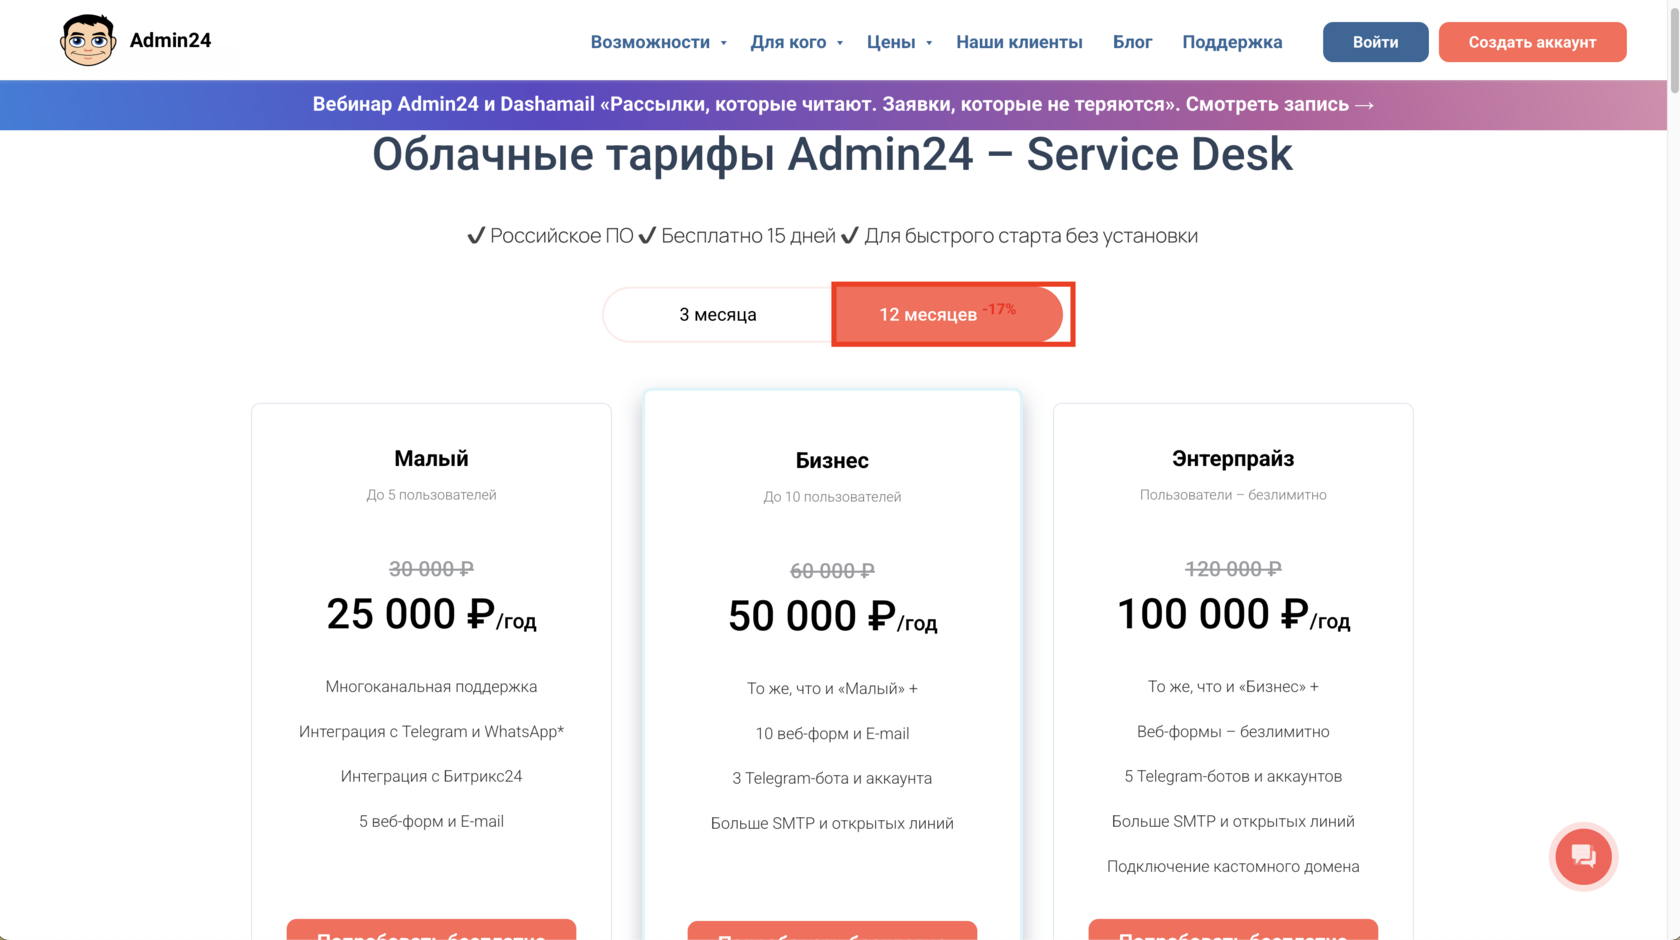This screenshot has width=1680, height=940.
Task: Click 'То же, что и «Малый» +' line
Action: (832, 688)
